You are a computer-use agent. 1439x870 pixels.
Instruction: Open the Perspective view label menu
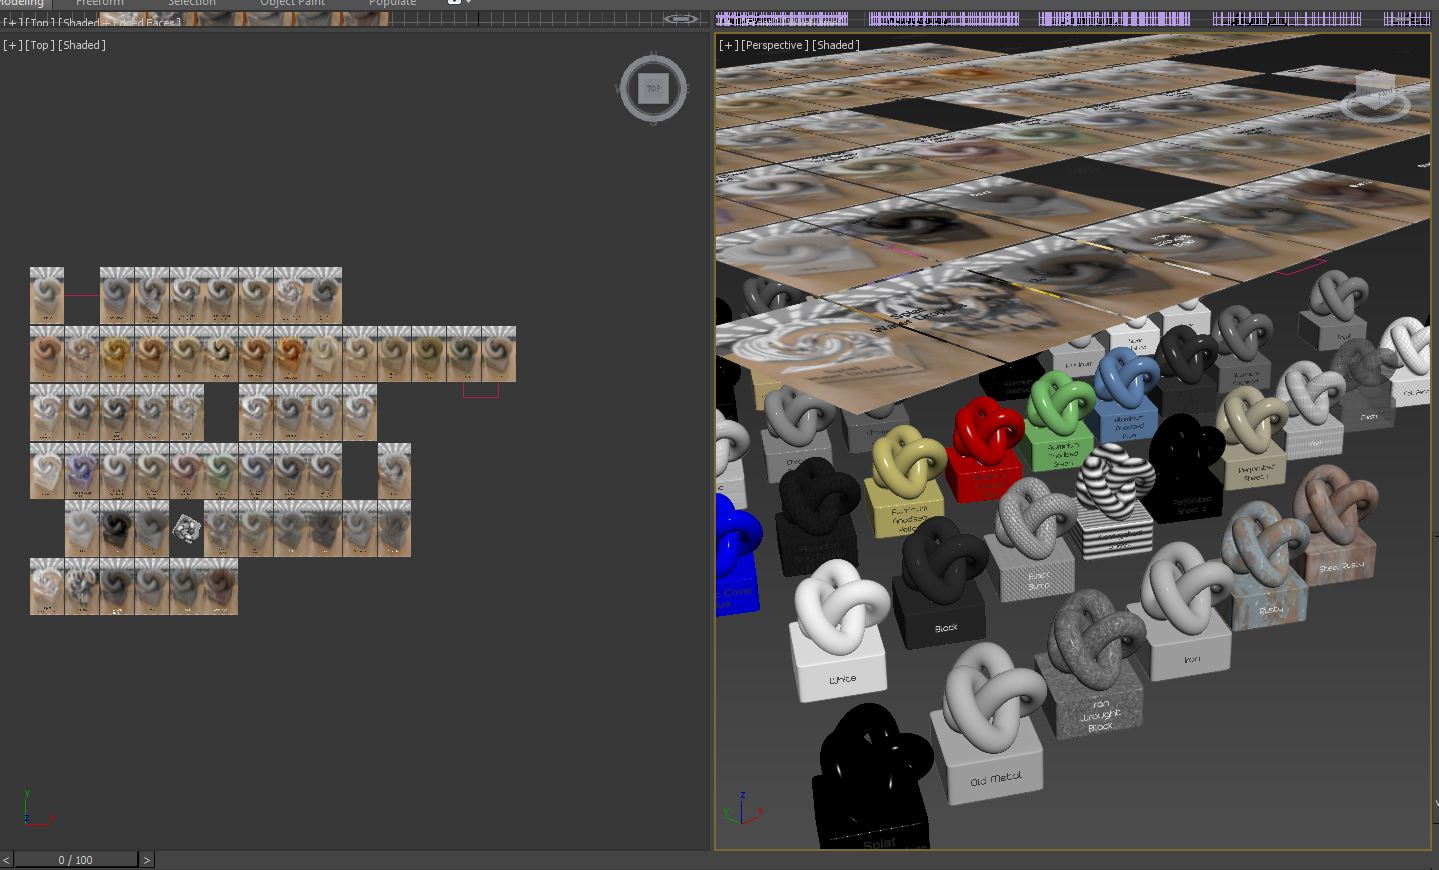pyautogui.click(x=774, y=45)
